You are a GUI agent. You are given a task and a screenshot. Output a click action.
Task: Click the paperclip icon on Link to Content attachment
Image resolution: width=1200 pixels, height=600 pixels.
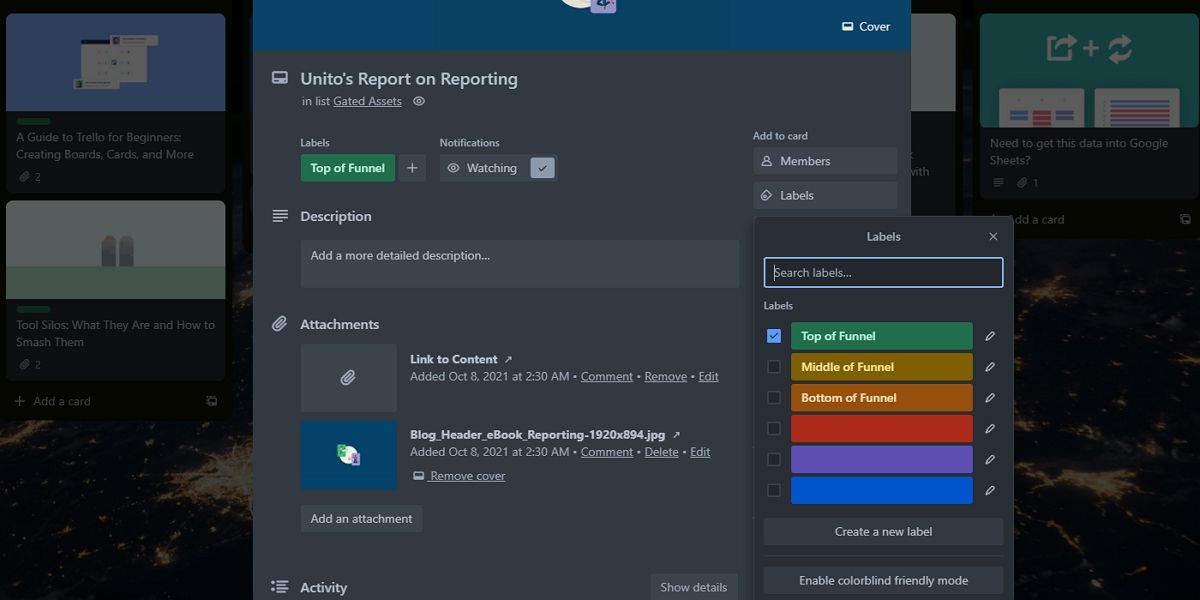(x=348, y=376)
